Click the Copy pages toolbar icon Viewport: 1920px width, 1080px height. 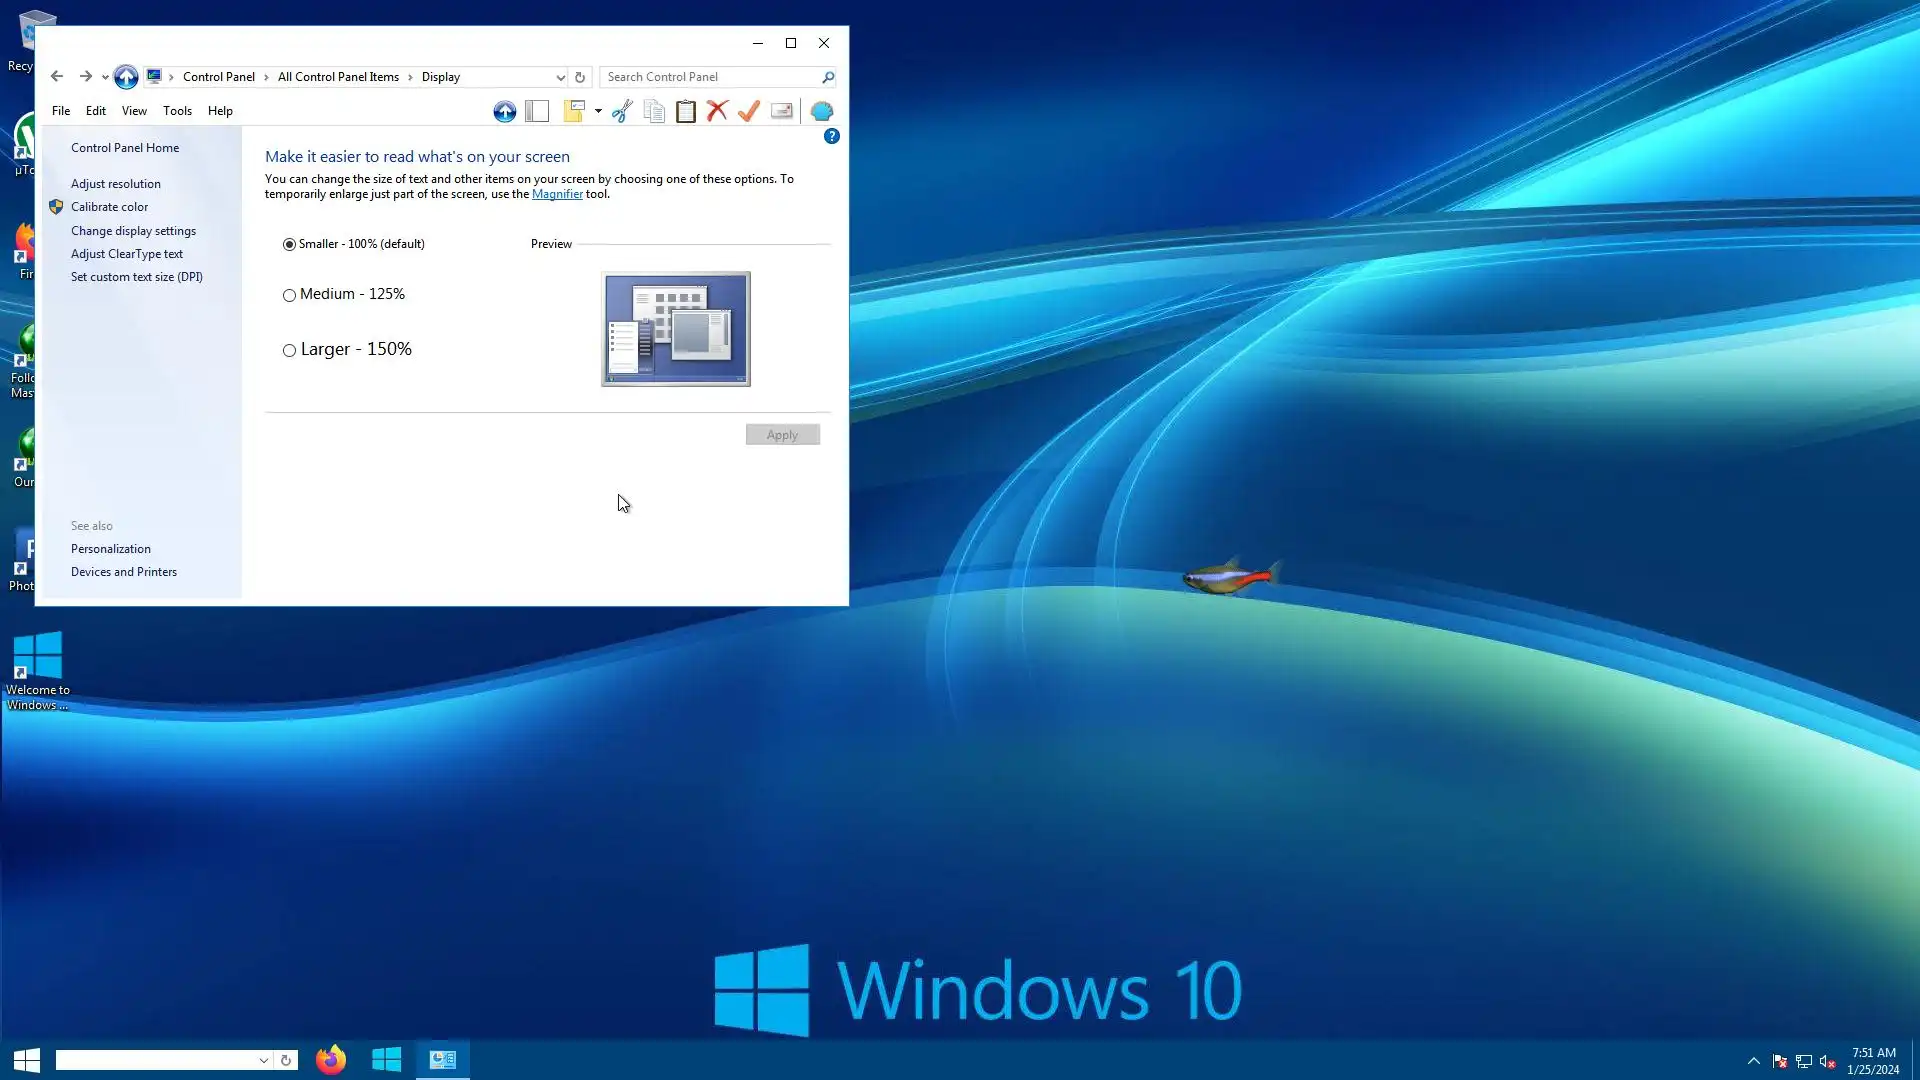click(654, 111)
